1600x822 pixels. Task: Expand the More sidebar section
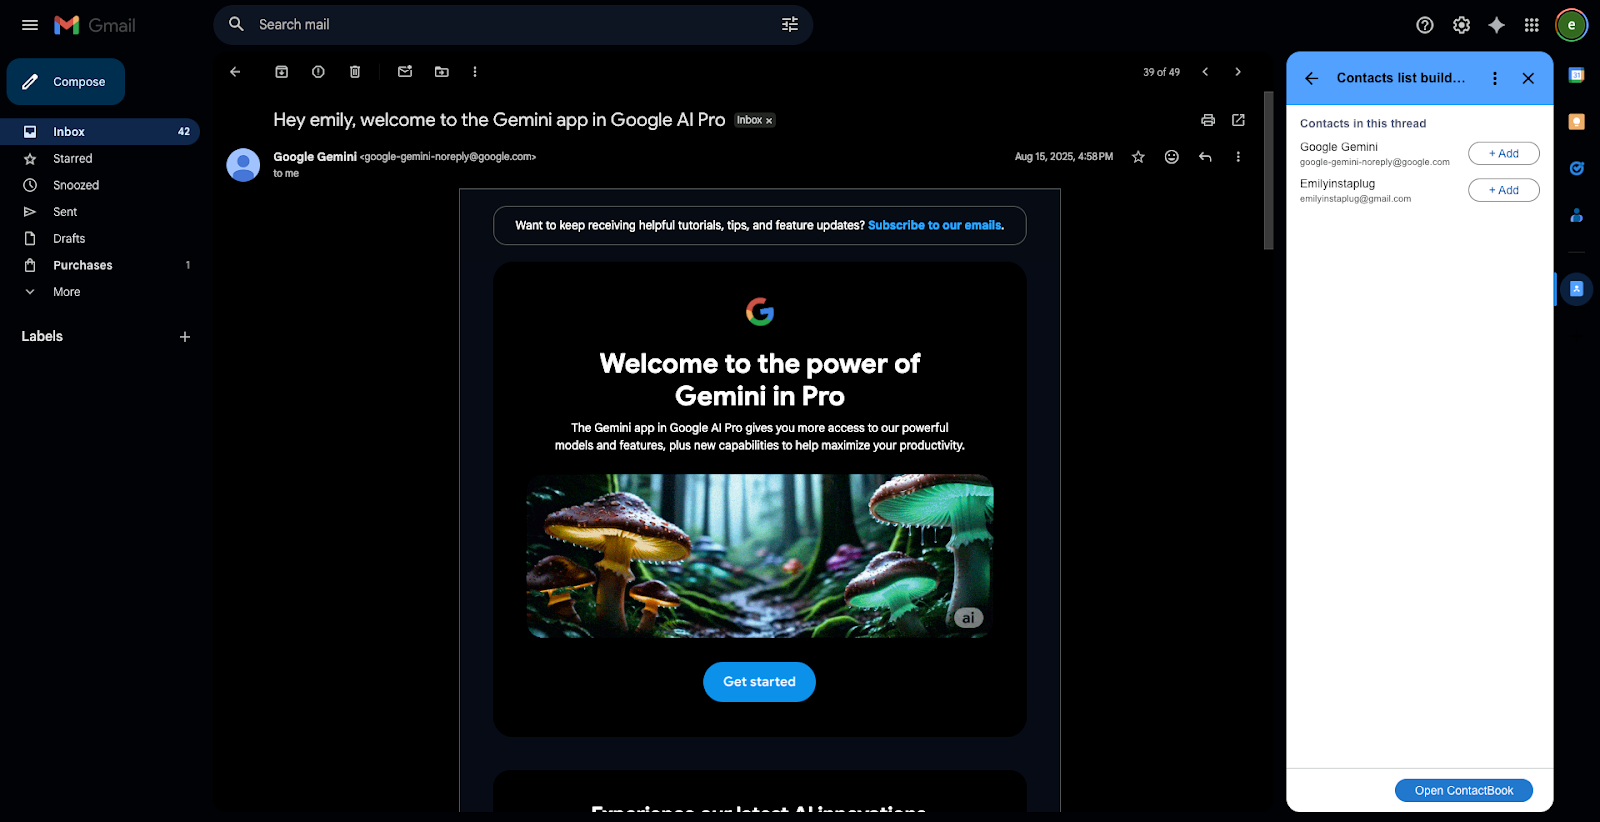[x=100, y=292]
